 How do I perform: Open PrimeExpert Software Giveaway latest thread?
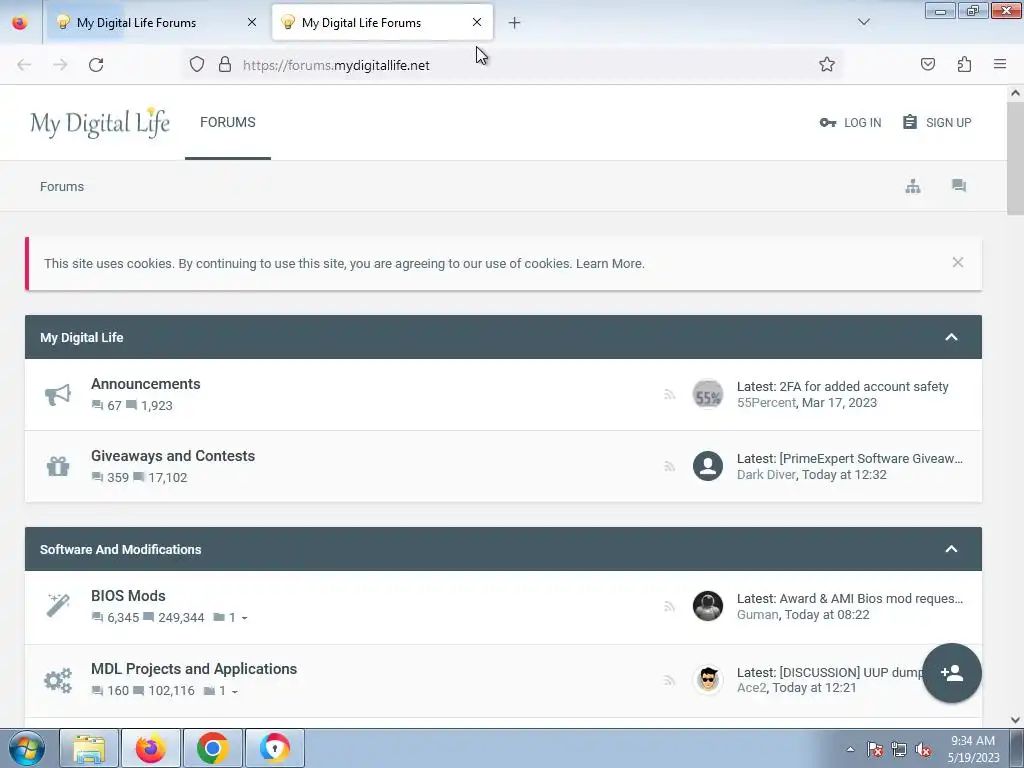point(871,458)
